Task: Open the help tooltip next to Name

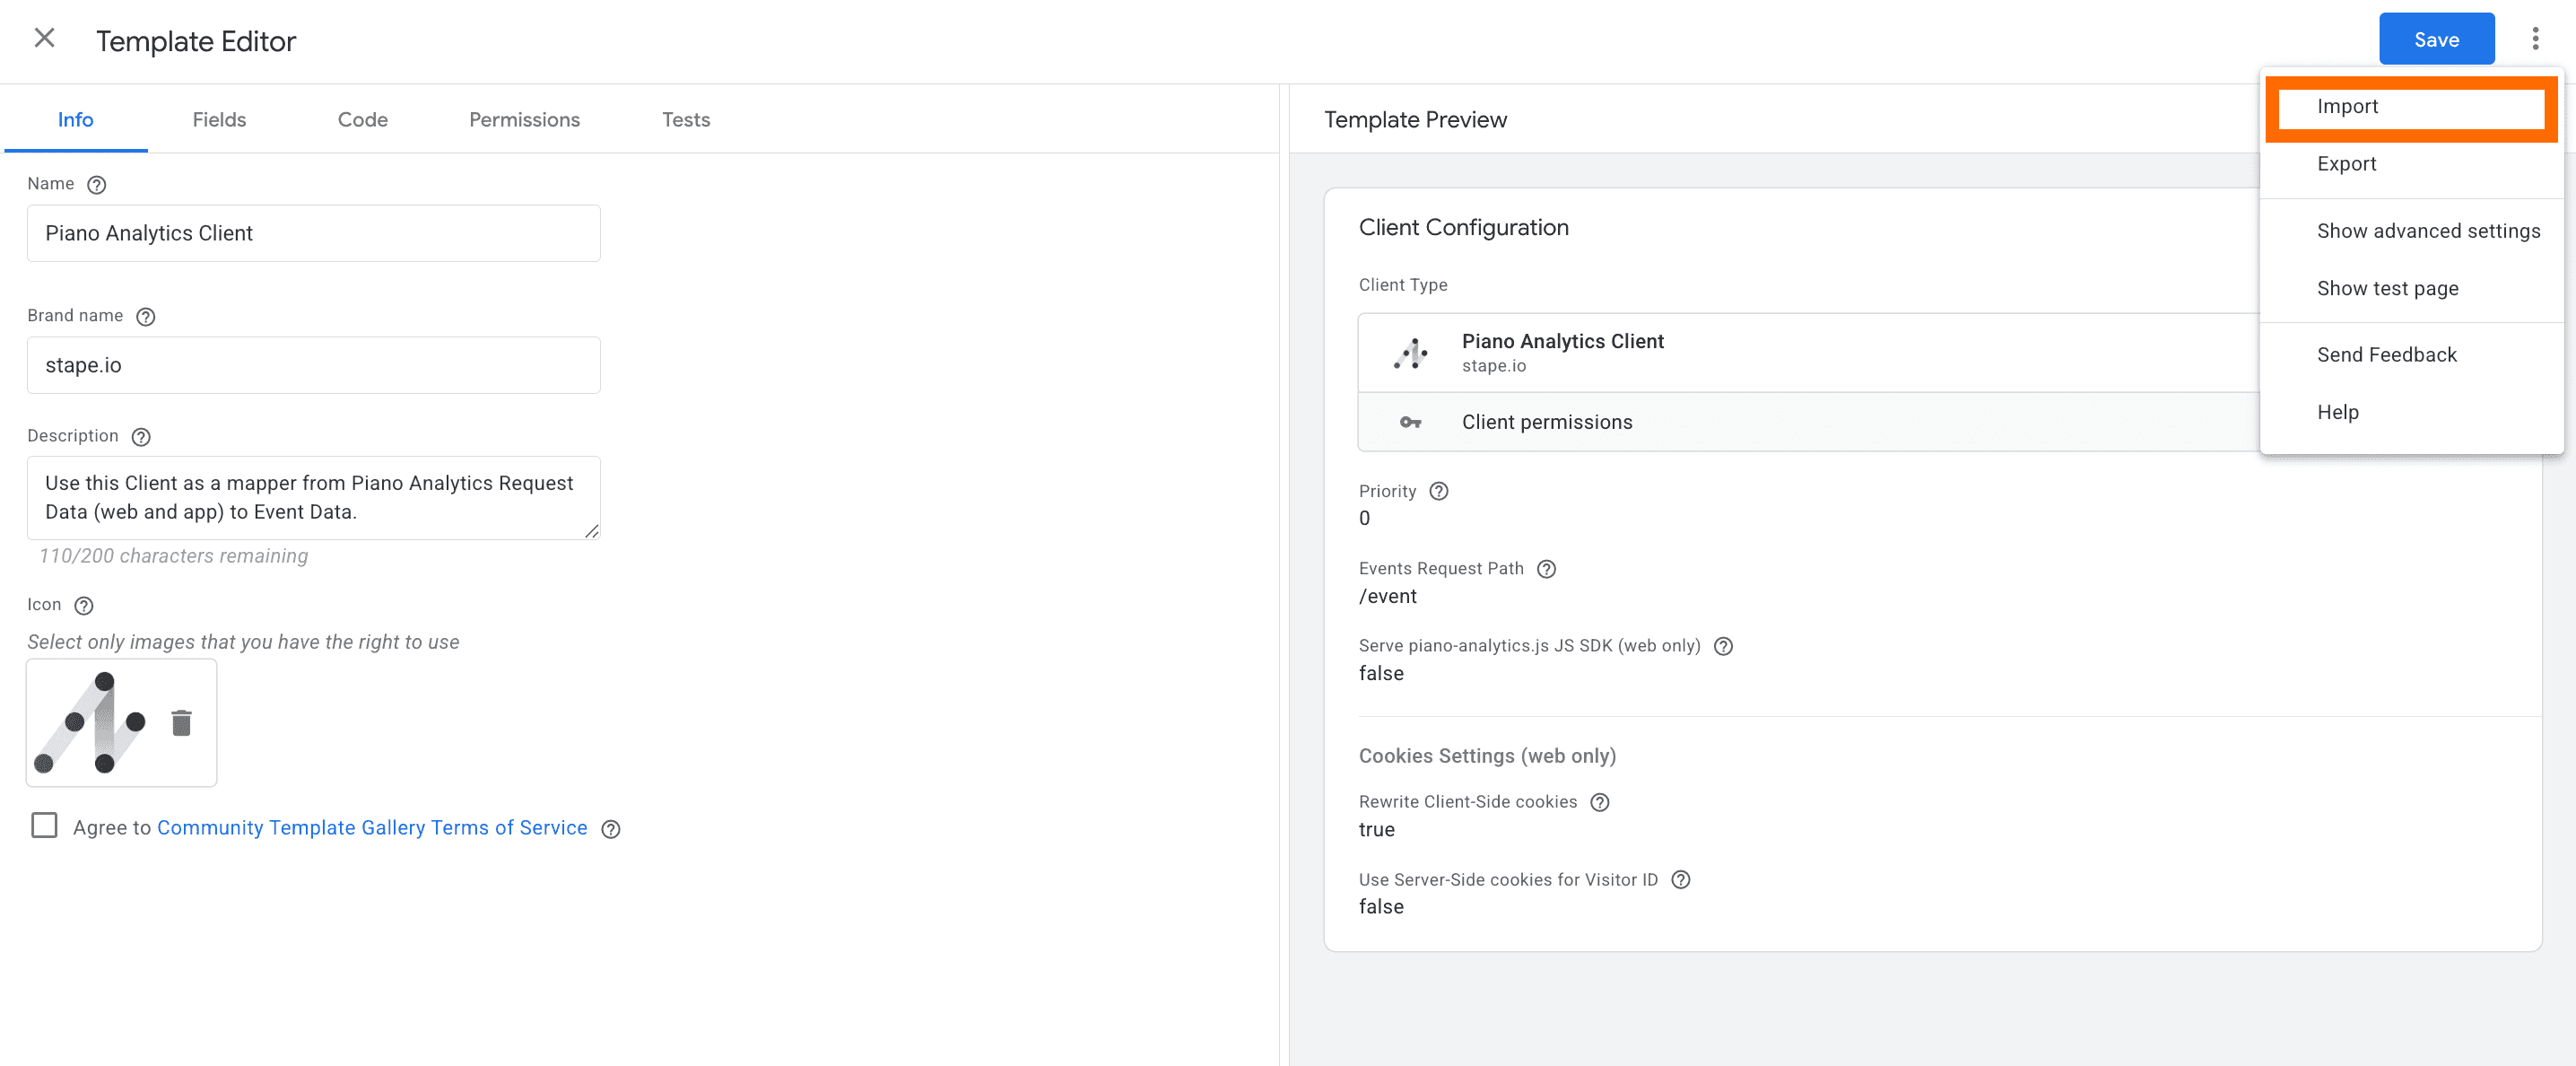Action: coord(97,184)
